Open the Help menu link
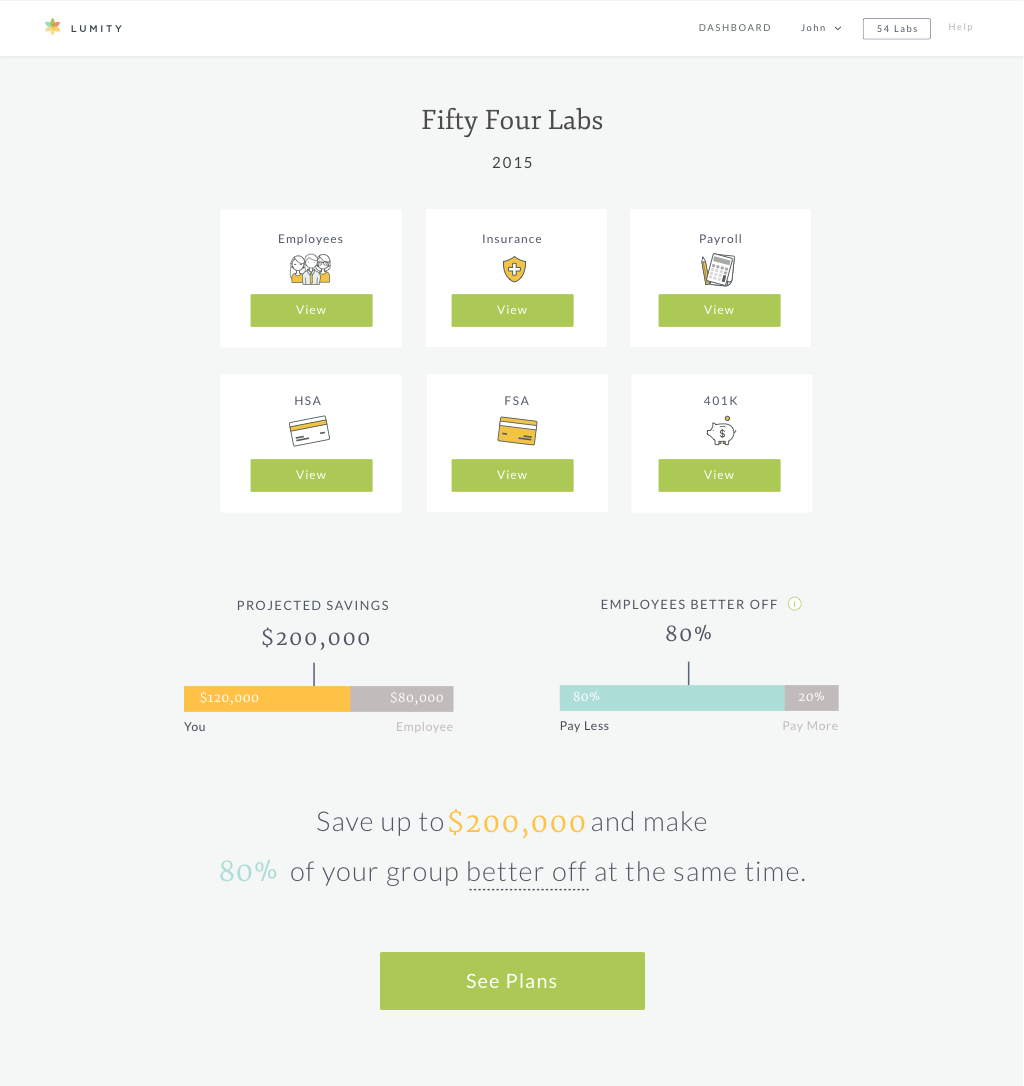 point(960,27)
